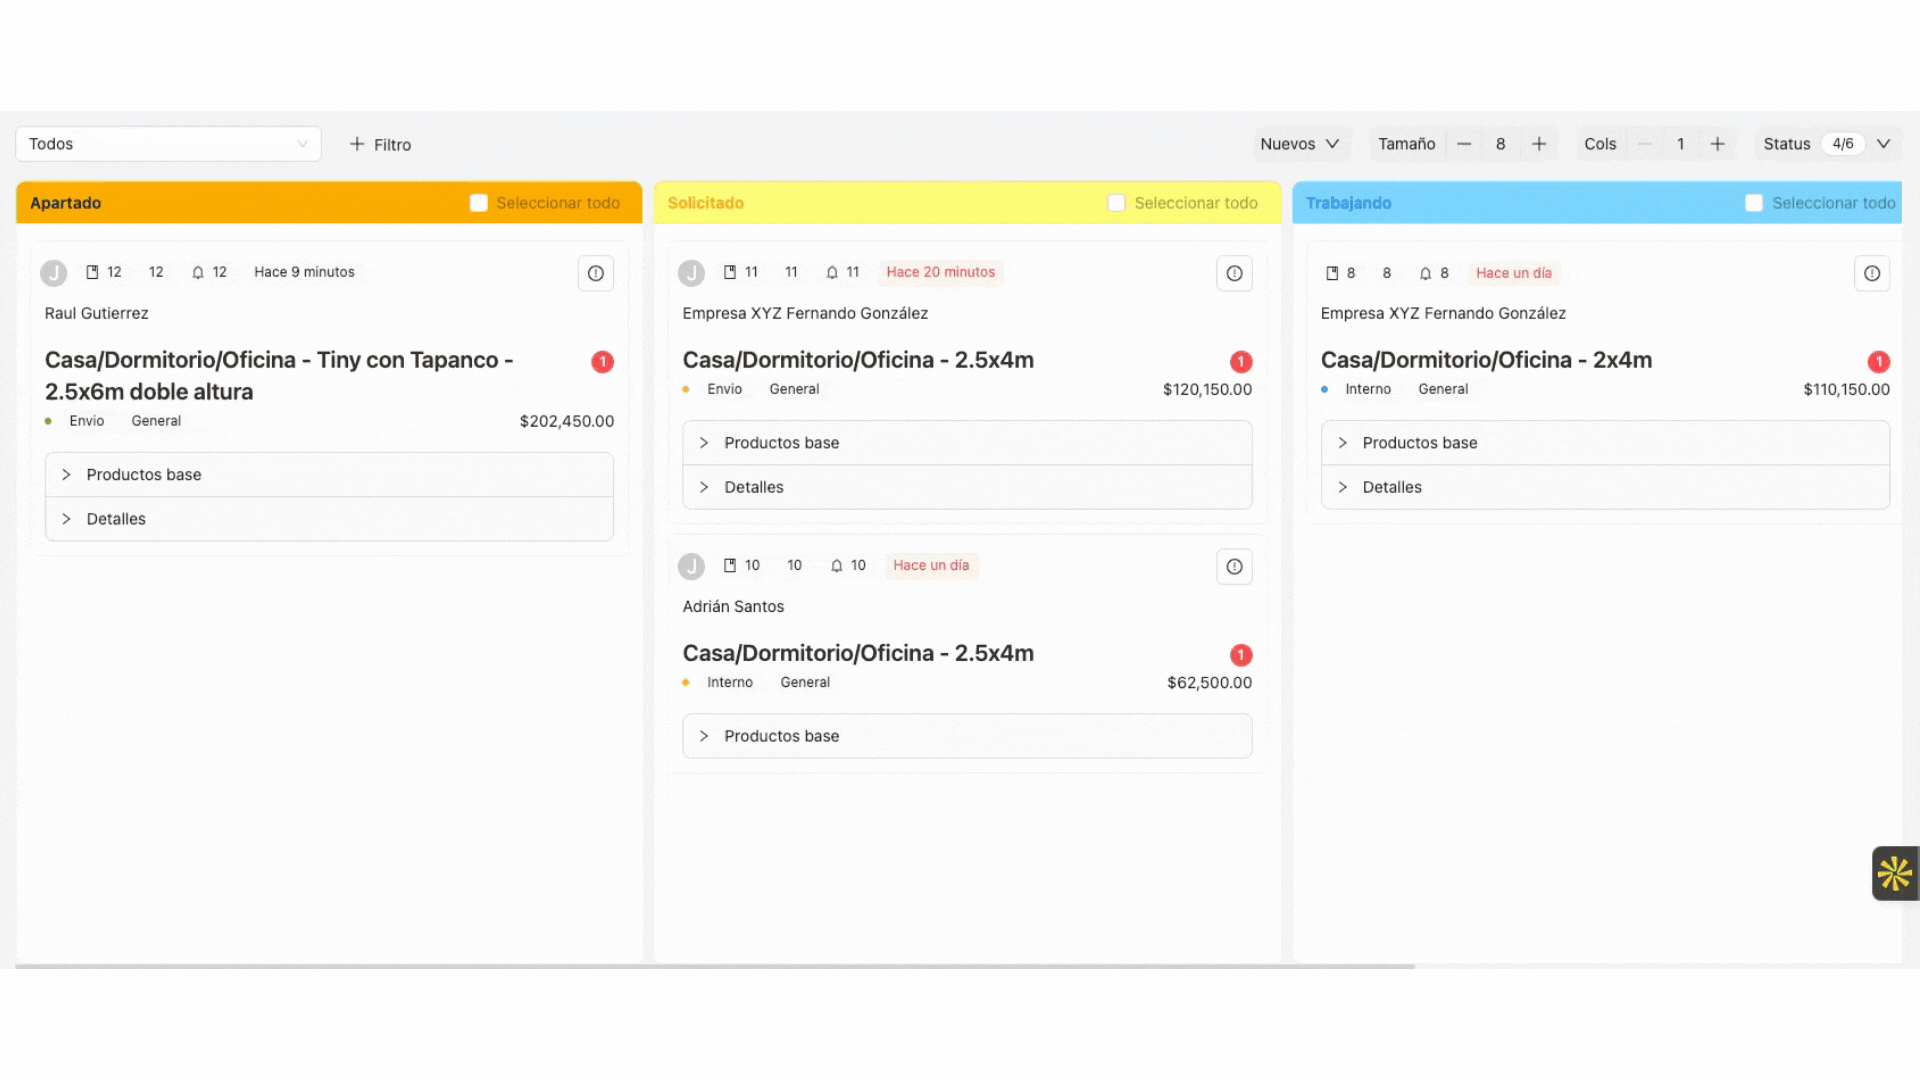
Task: Open the yellow asterisk widget at right edge
Action: (1894, 874)
